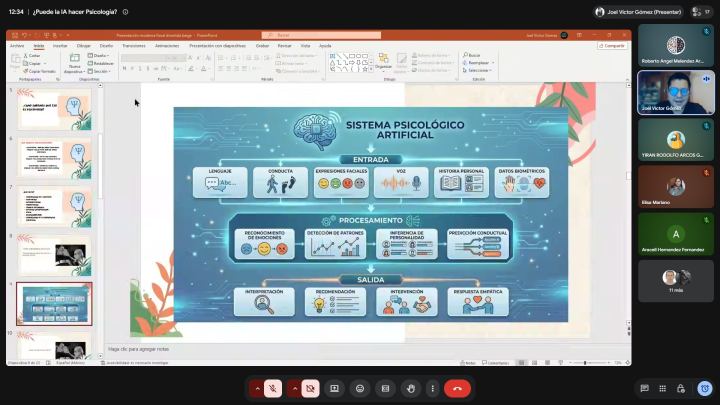Switch to the Insertar ribbon tab
This screenshot has height=405, width=720.
60,46
